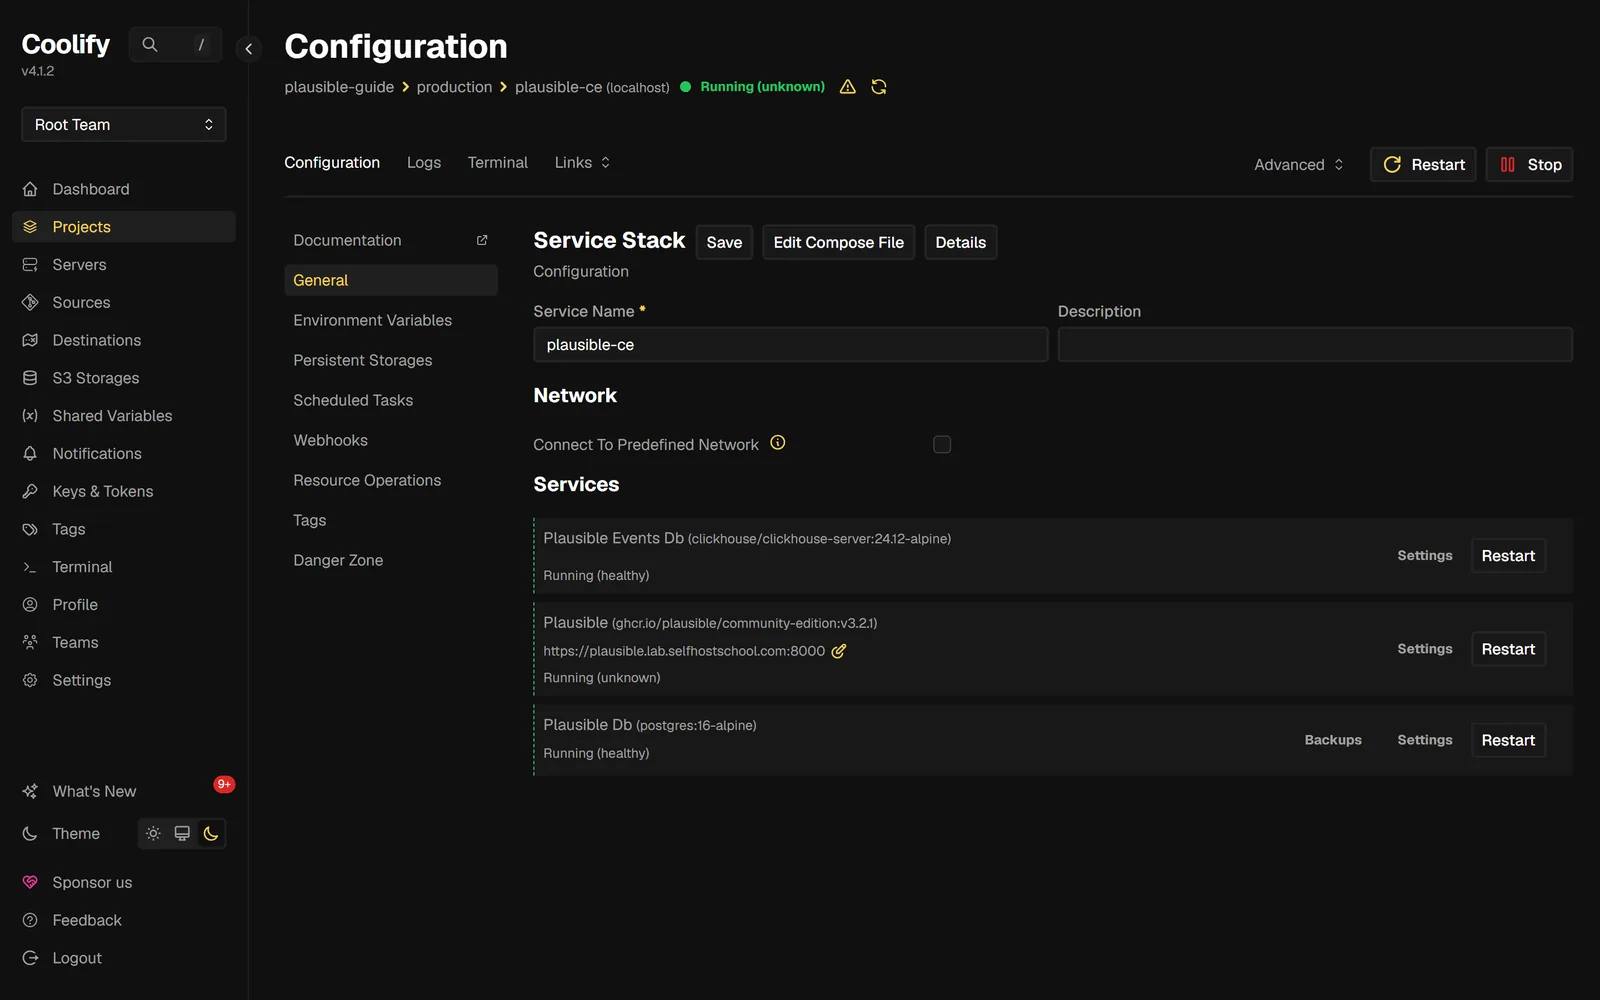The height and width of the screenshot is (1000, 1600).
Task: Click the warning triangle icon beside status
Action: (x=848, y=87)
